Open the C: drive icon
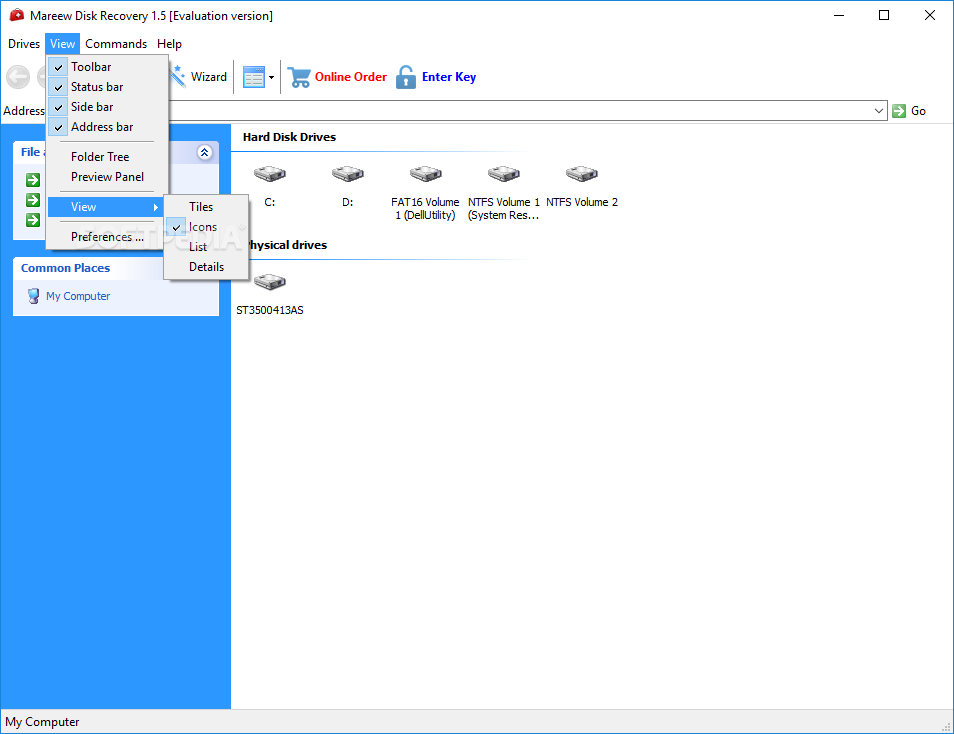The width and height of the screenshot is (954, 734). point(270,174)
